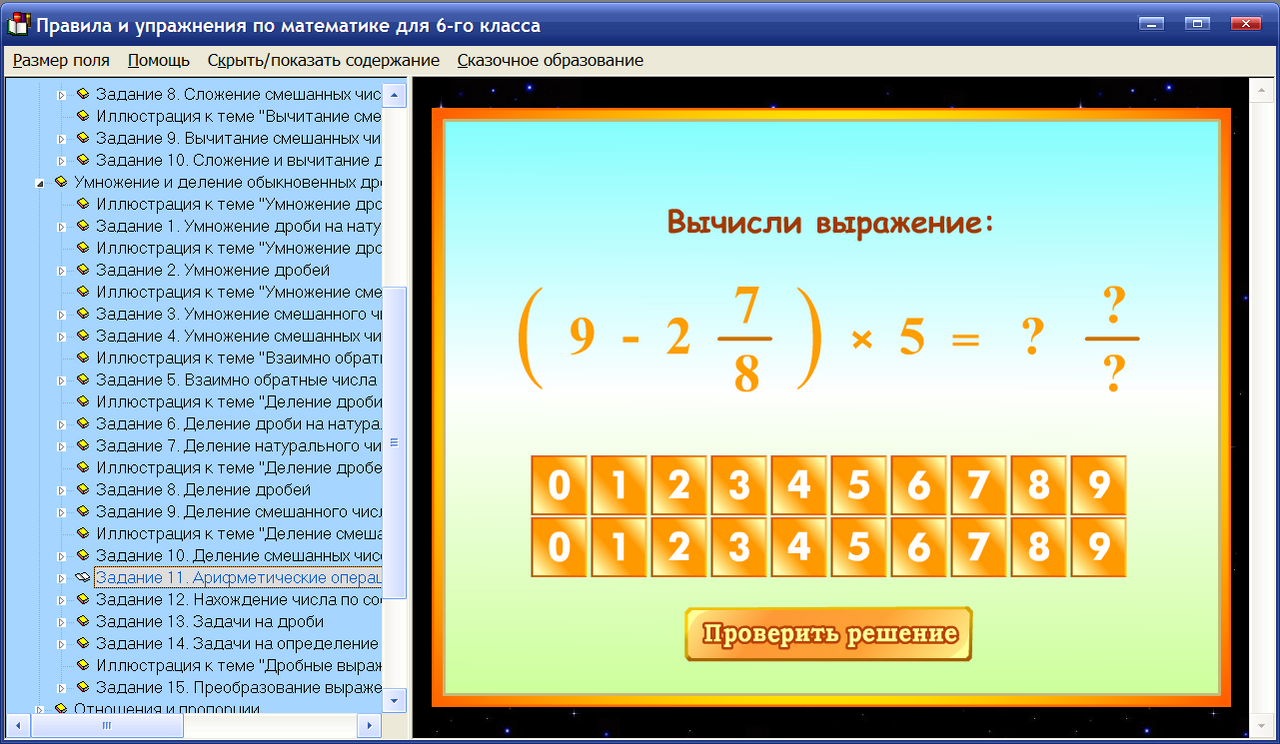Click the 0 tile in the top digit row
Screen dimensions: 1280x744
tap(559, 487)
